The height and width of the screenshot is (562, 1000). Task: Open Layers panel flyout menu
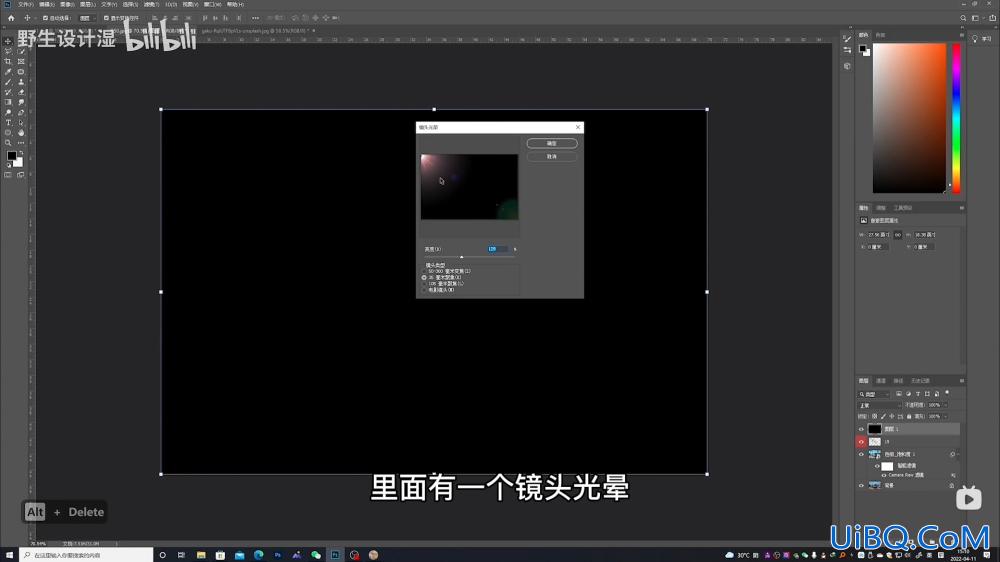[x=961, y=381]
